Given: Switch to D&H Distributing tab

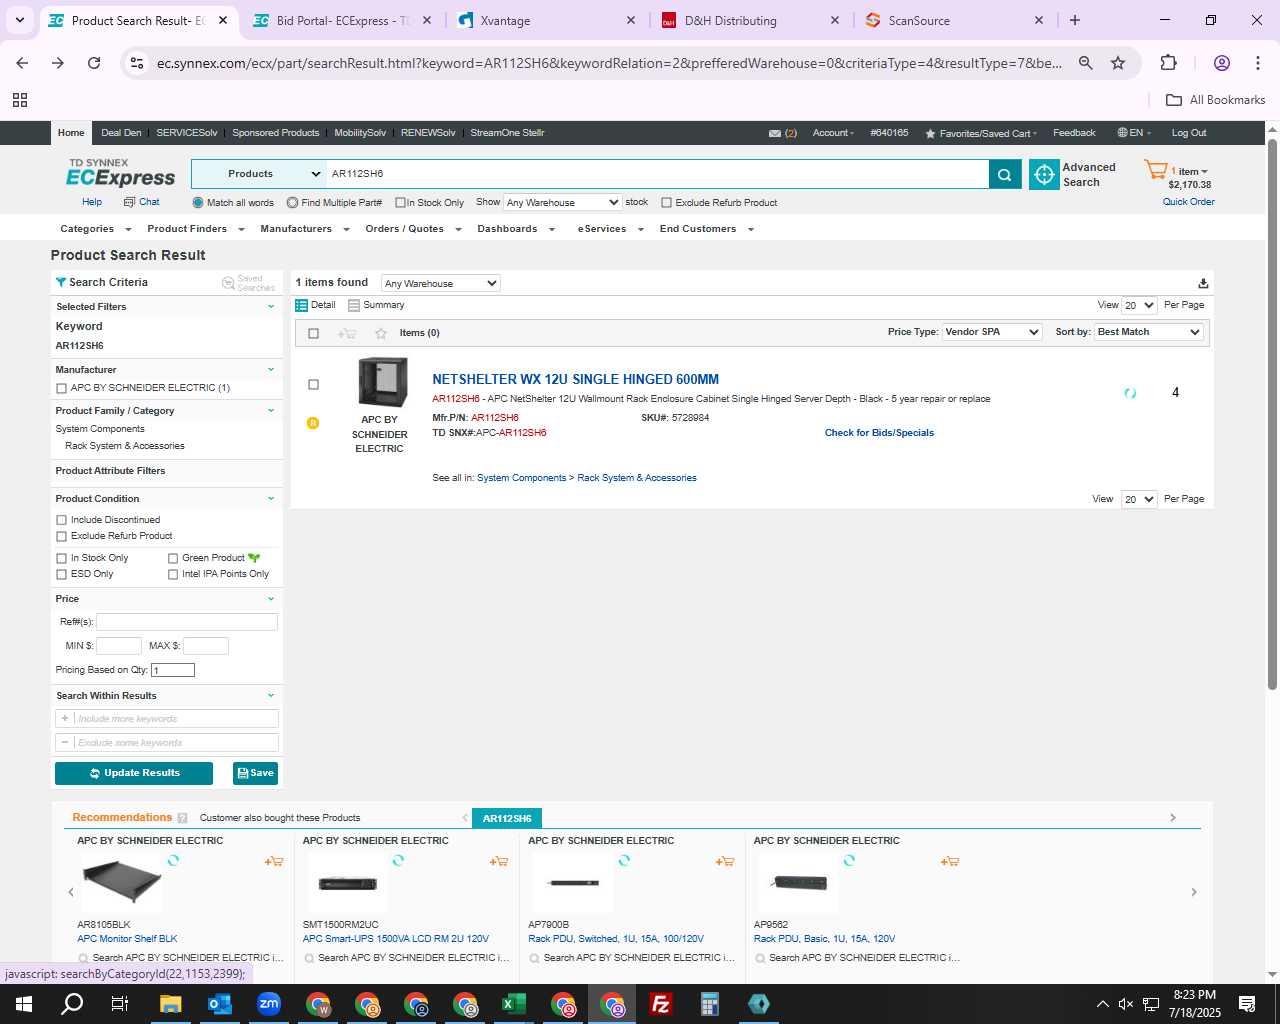Looking at the screenshot, I should point(749,20).
